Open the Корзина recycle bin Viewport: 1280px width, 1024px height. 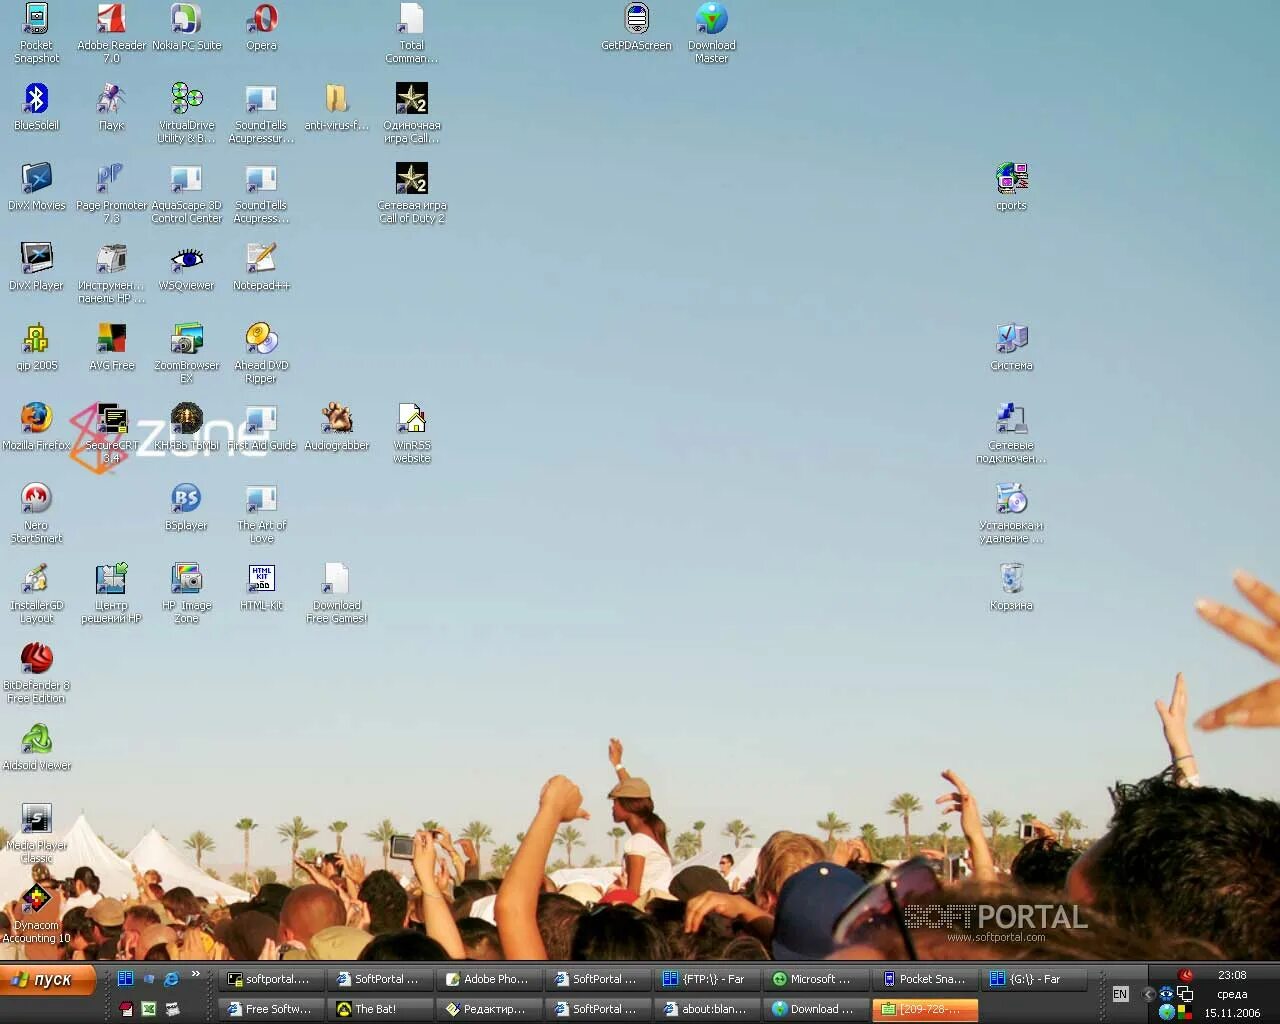(x=1011, y=587)
